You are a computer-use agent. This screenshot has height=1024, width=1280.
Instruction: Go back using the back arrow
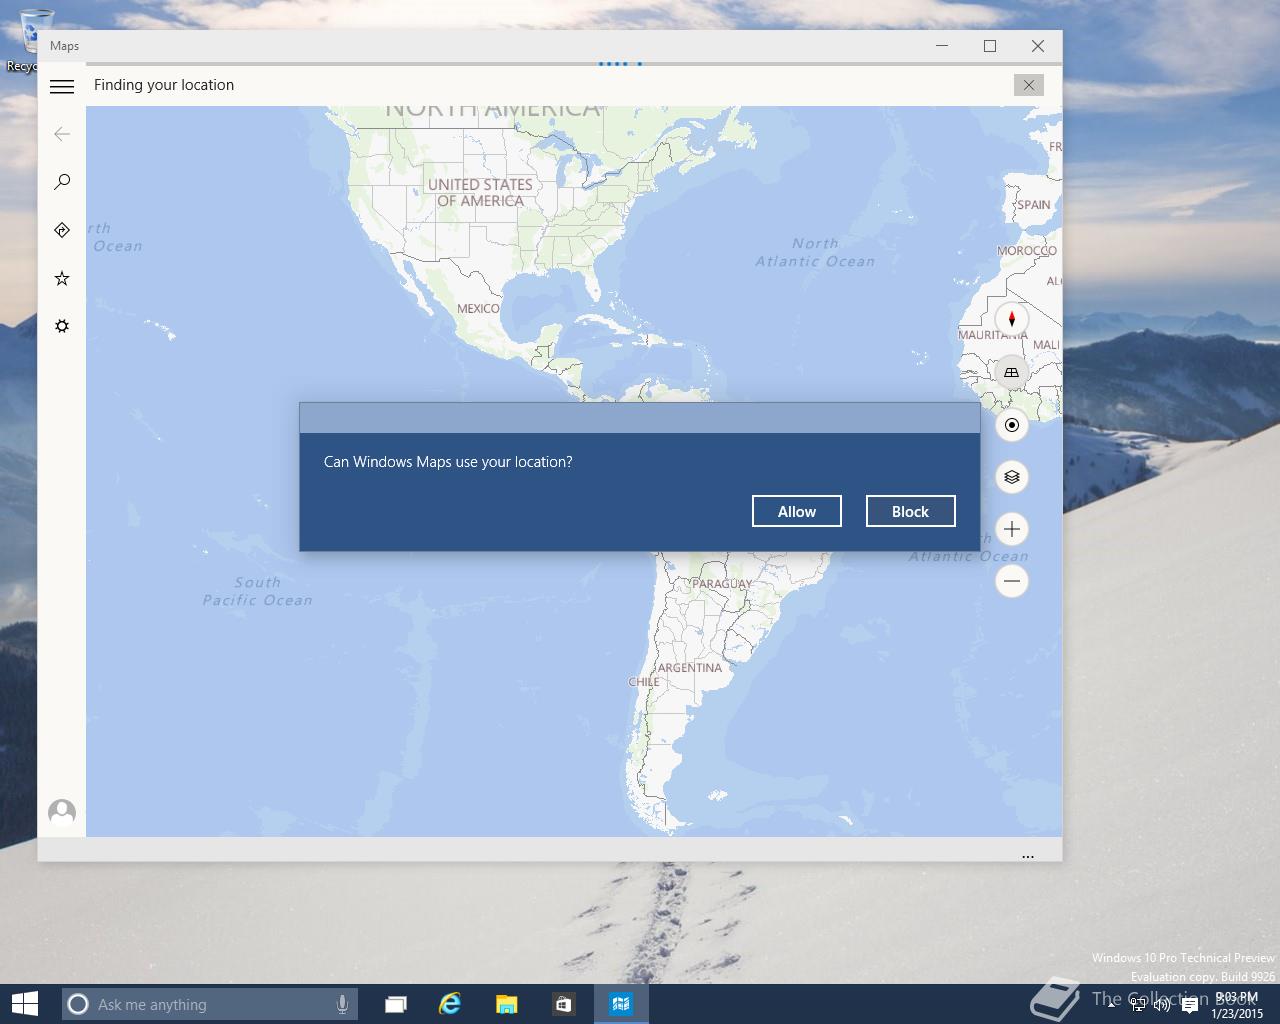coord(62,134)
